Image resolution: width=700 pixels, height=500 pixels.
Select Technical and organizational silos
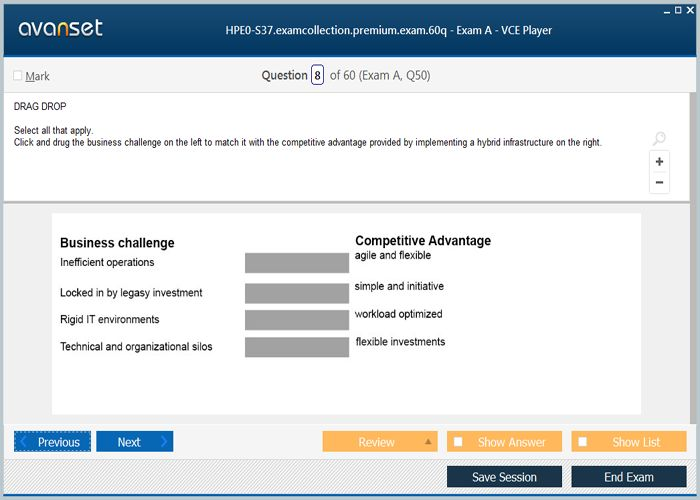tap(136, 346)
